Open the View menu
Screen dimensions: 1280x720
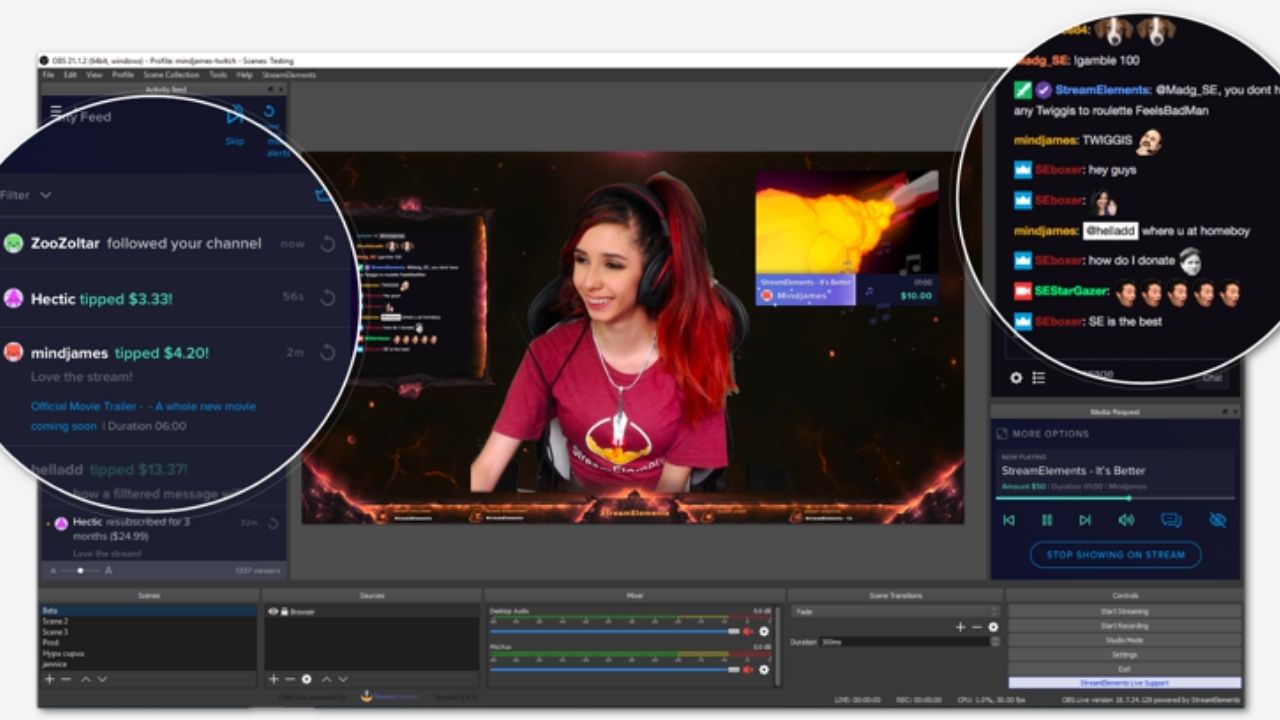pos(94,75)
